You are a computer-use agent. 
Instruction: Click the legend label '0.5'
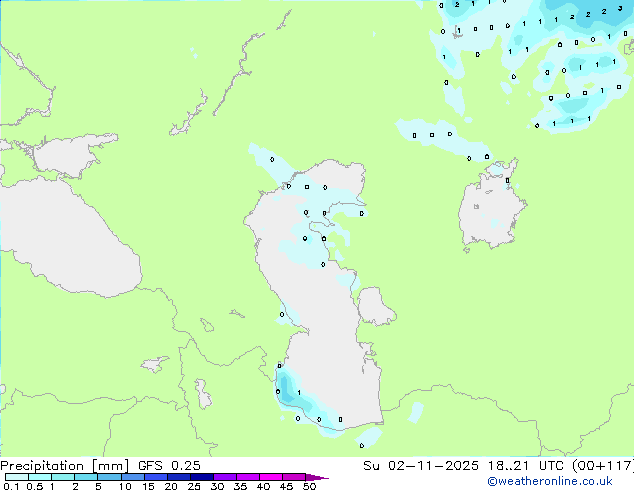point(34,486)
